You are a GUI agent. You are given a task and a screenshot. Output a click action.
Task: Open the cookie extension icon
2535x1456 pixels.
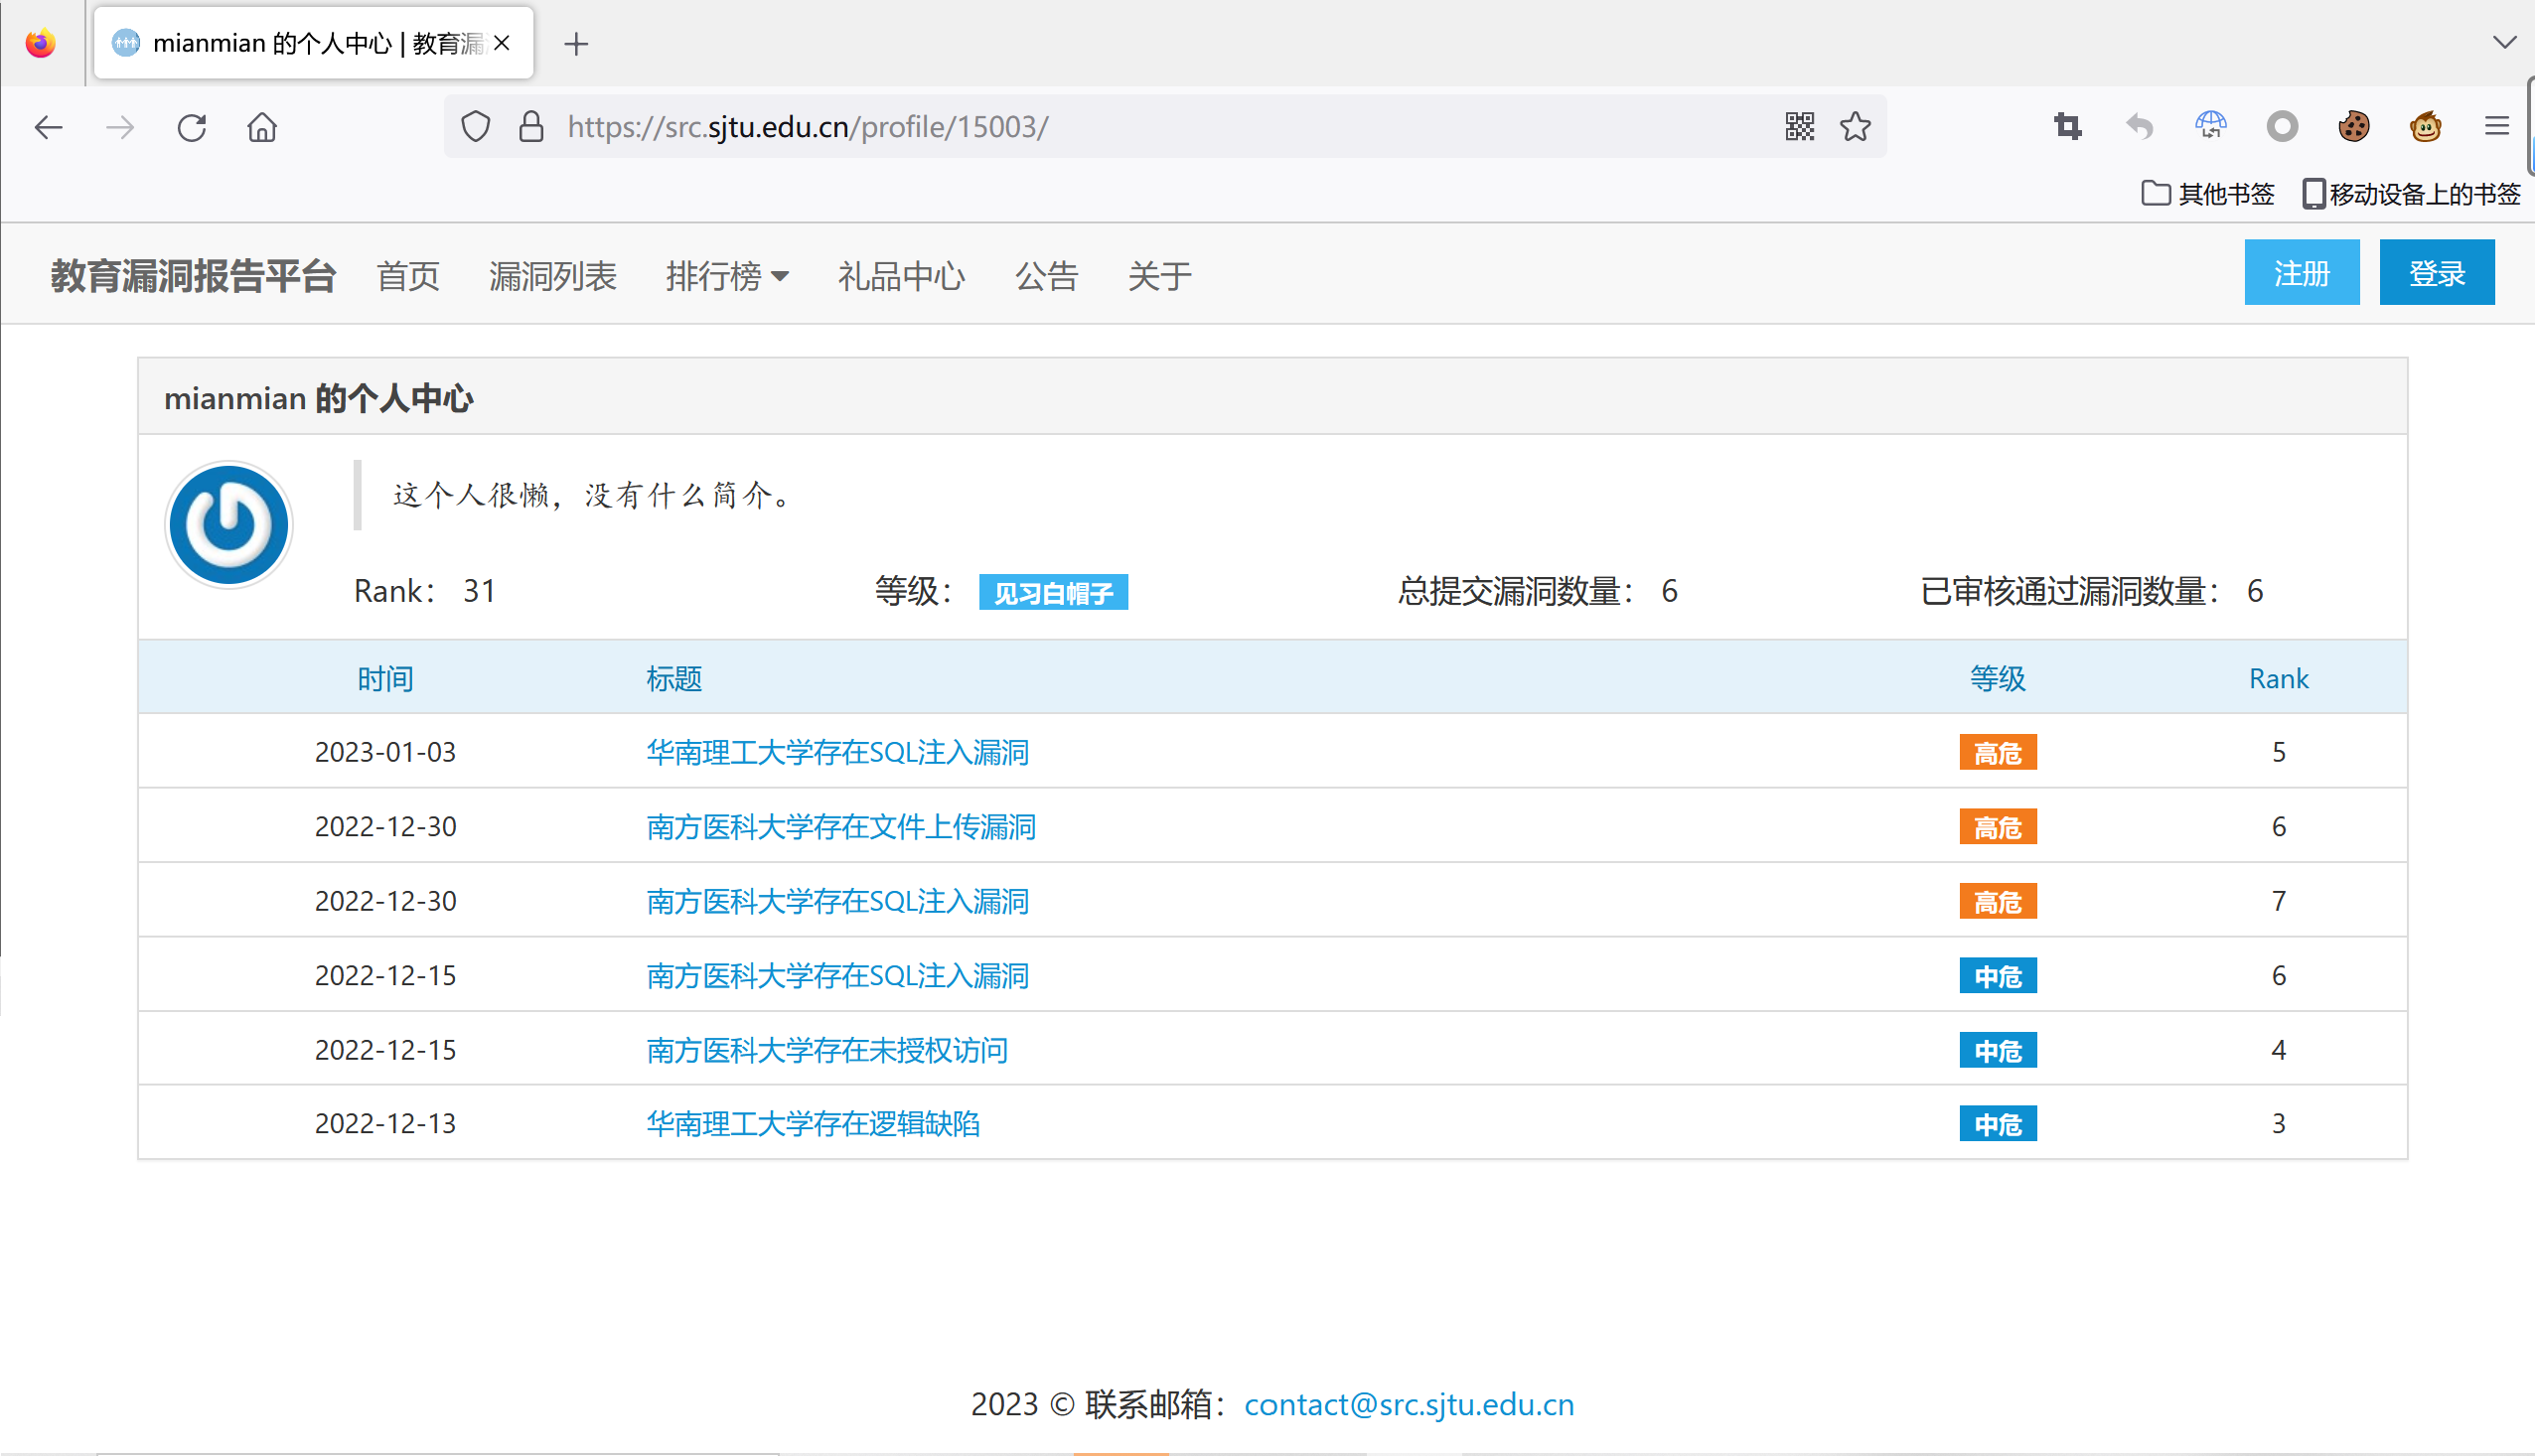click(x=2353, y=127)
